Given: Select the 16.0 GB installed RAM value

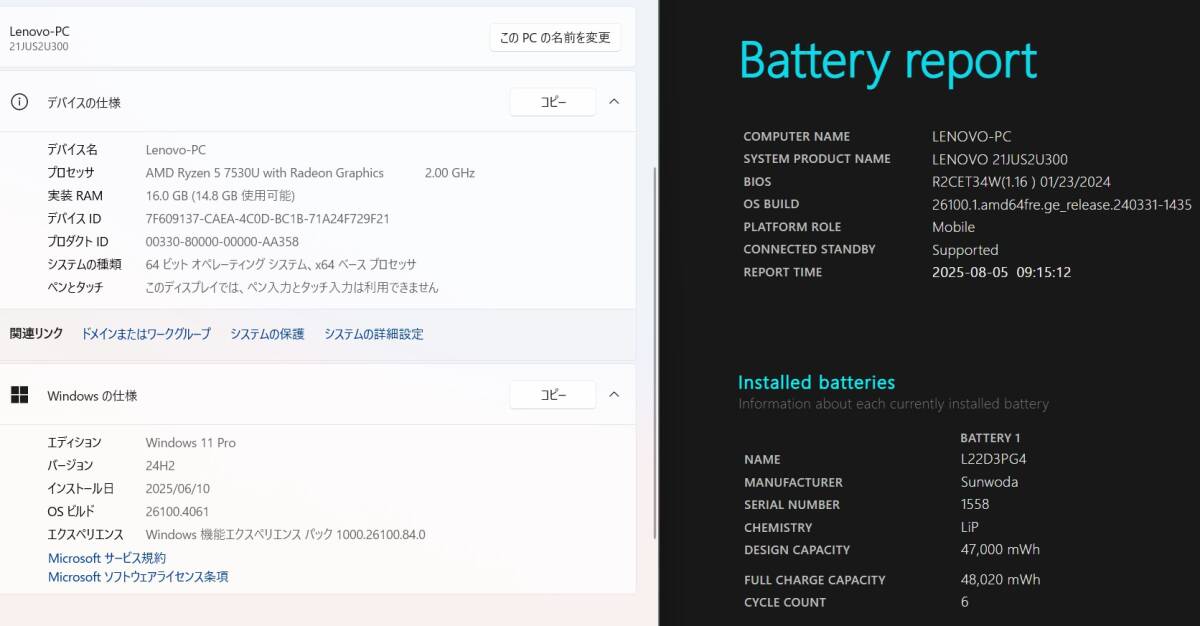Looking at the screenshot, I should tap(220, 196).
